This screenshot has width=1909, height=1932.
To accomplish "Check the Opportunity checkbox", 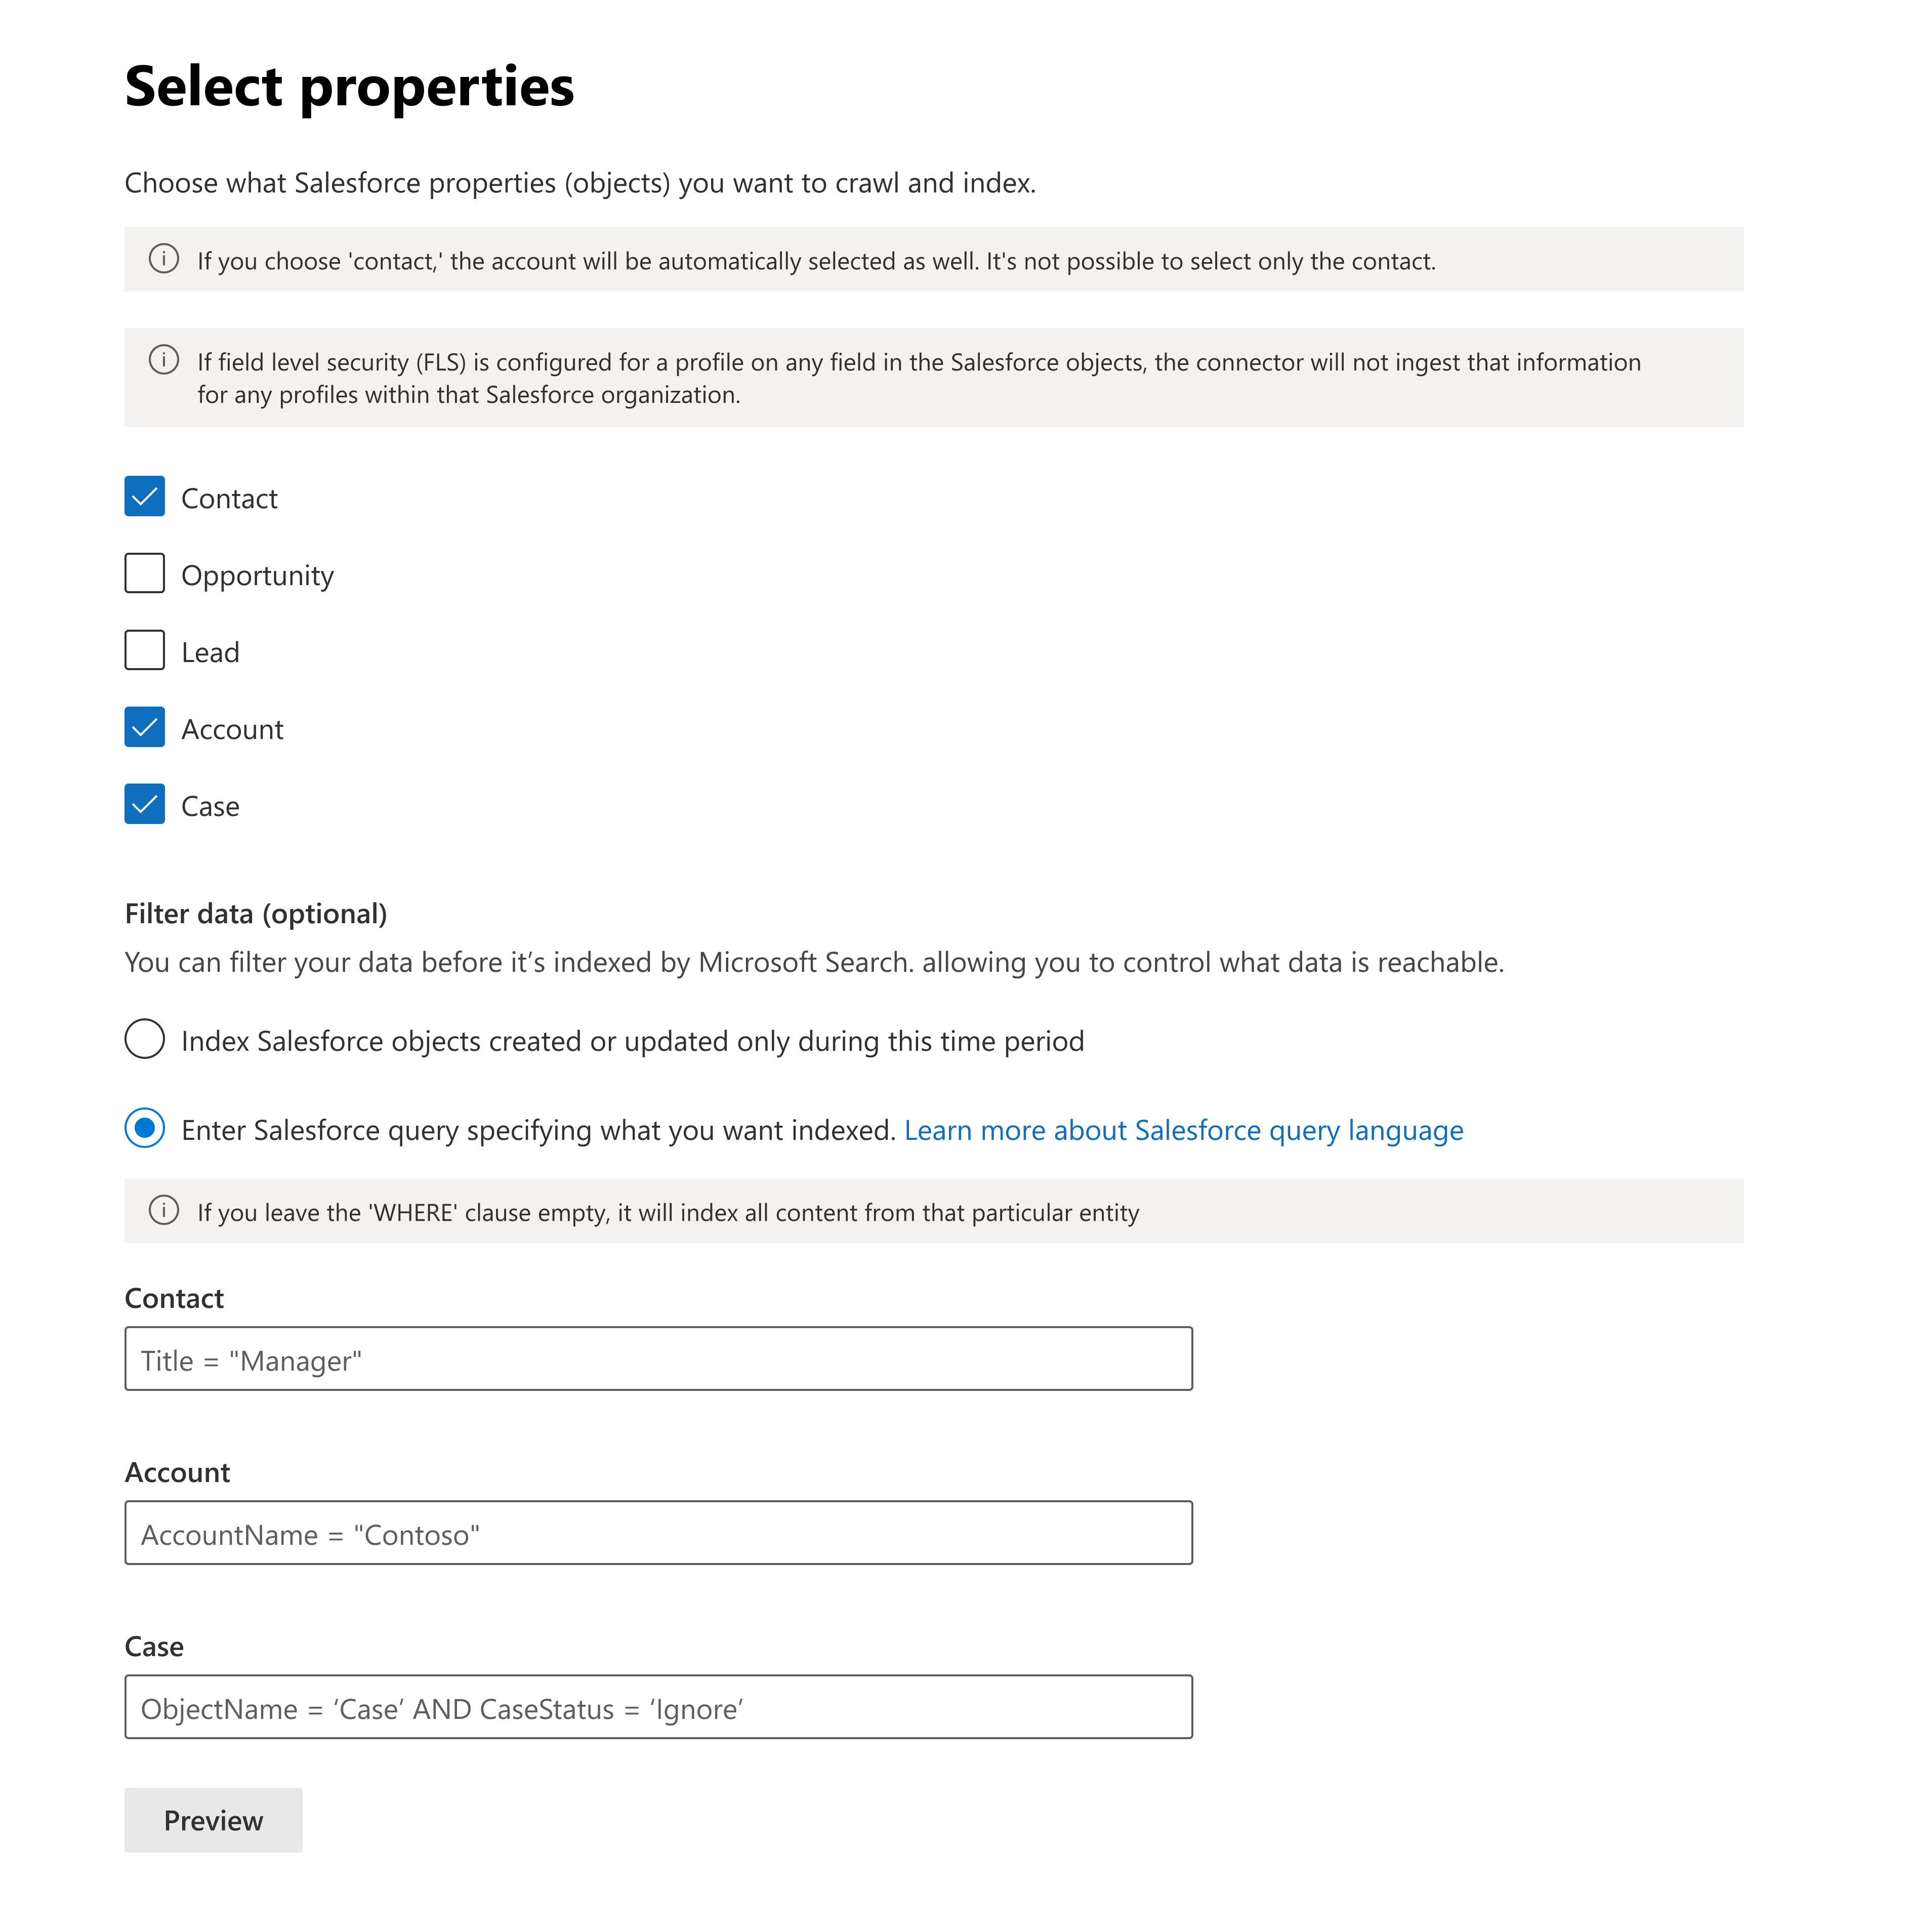I will coord(145,573).
